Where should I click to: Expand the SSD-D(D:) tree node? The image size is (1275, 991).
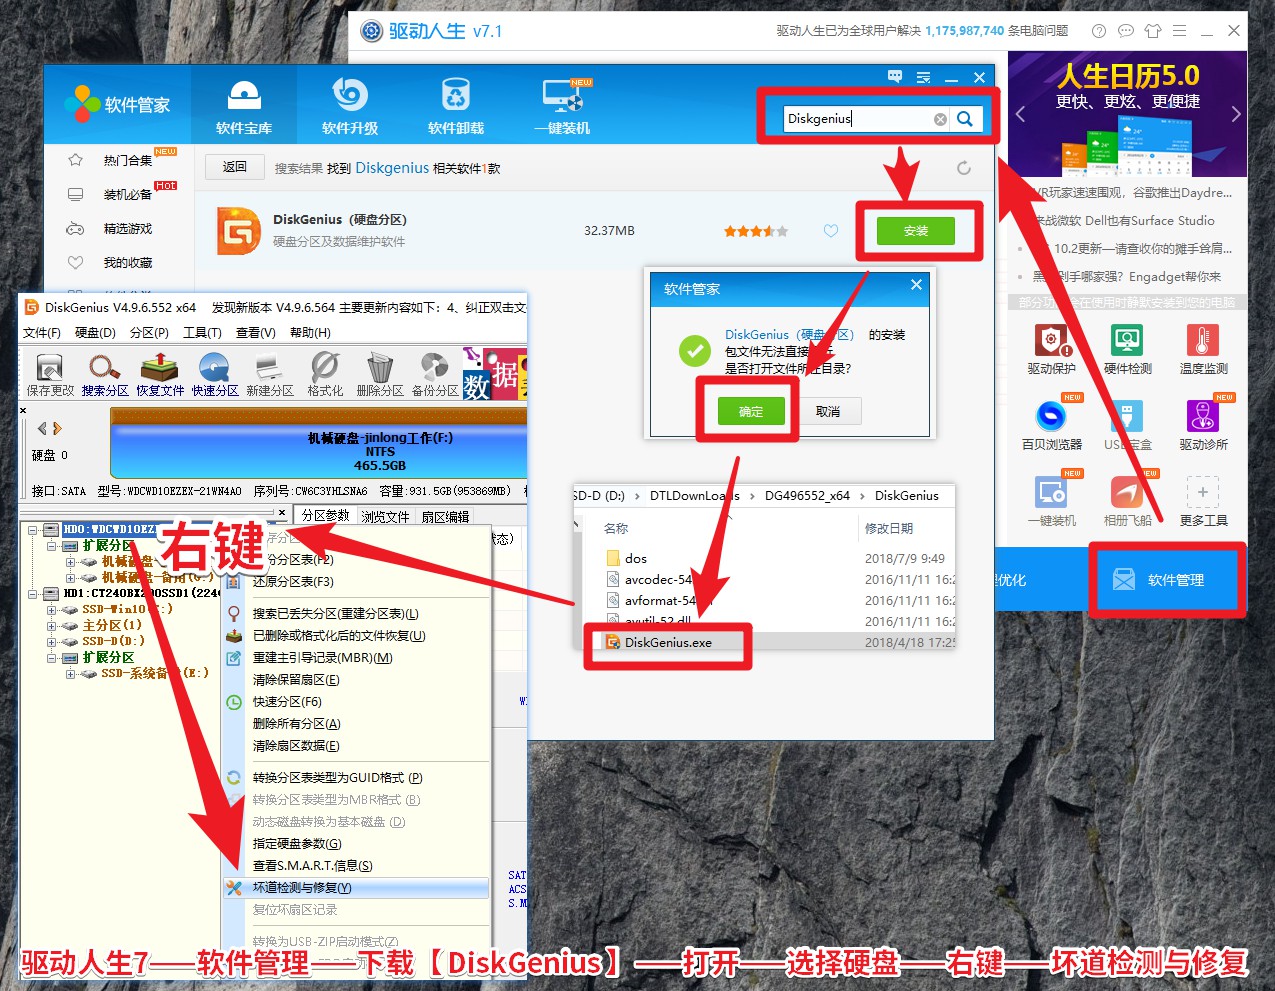pyautogui.click(x=52, y=642)
